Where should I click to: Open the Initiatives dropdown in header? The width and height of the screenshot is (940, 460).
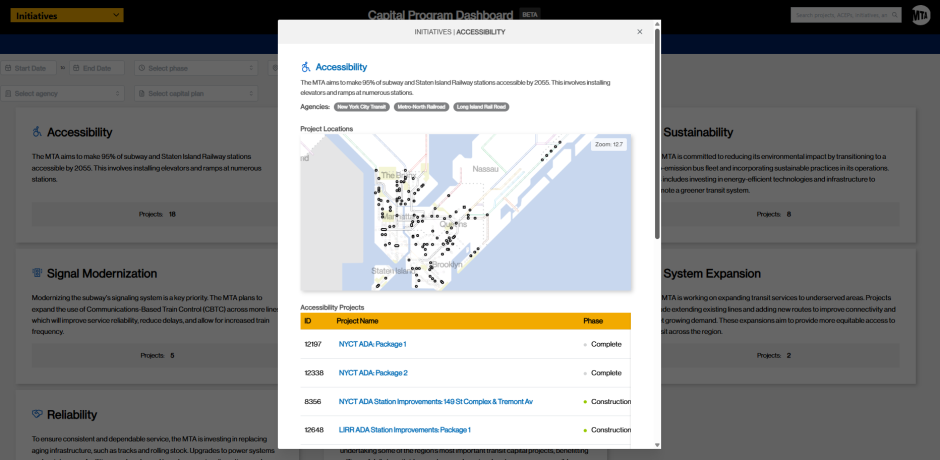pyautogui.click(x=67, y=16)
